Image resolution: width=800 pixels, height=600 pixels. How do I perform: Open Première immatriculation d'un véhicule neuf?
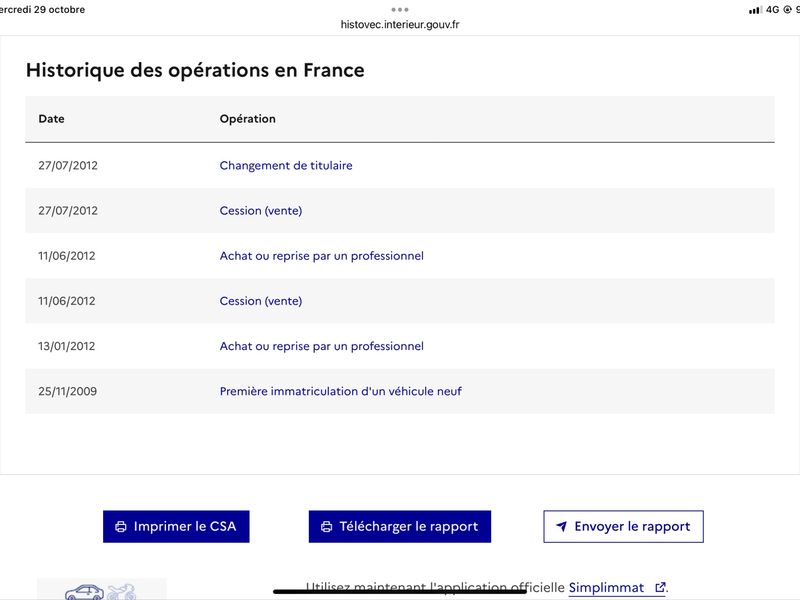click(341, 391)
